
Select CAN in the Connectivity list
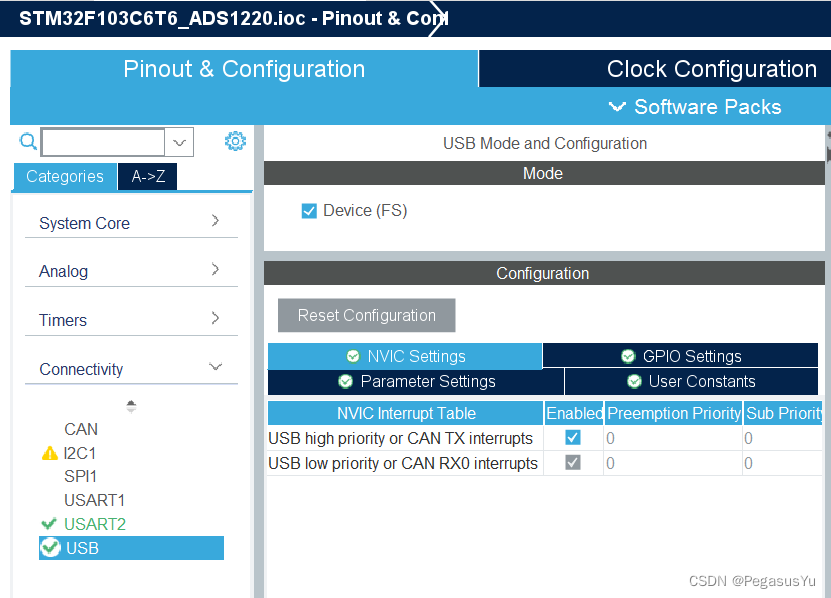click(x=81, y=429)
